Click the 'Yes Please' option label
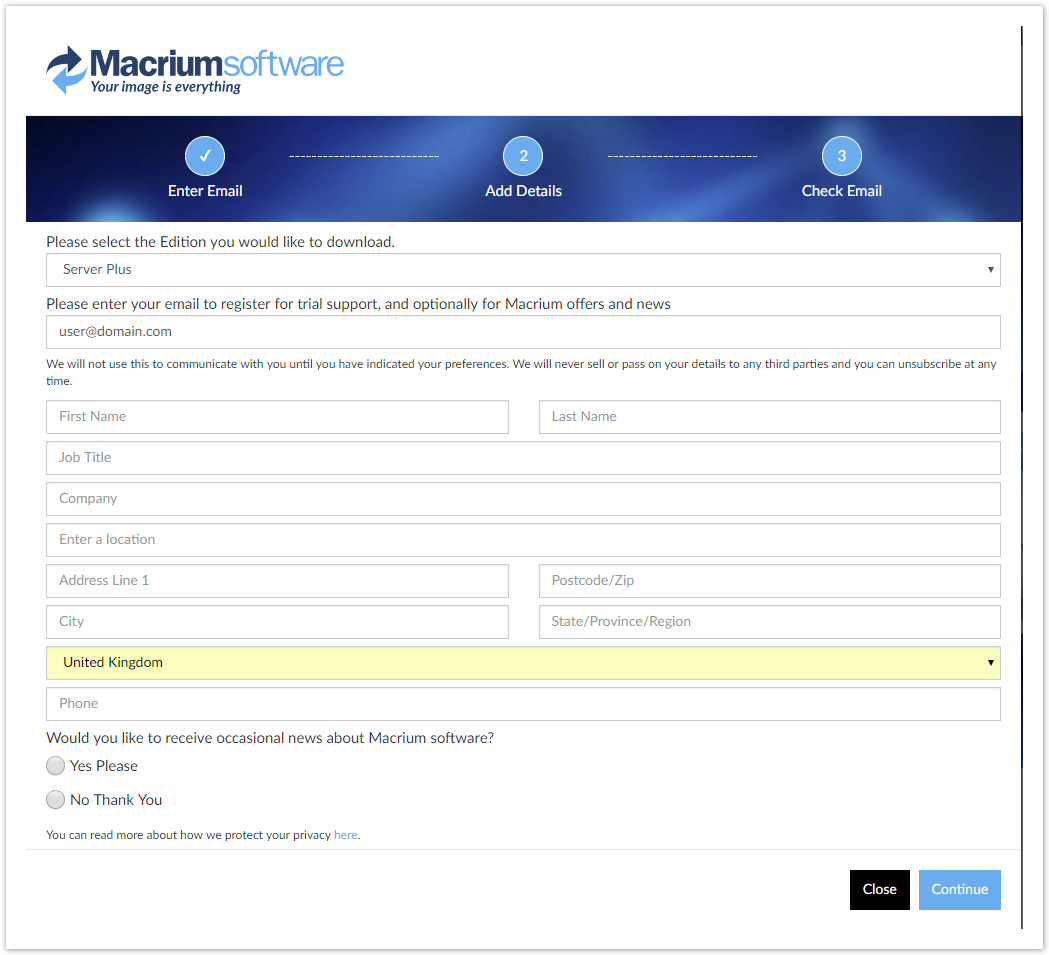The height and width of the screenshot is (955, 1049). pyautogui.click(x=104, y=766)
